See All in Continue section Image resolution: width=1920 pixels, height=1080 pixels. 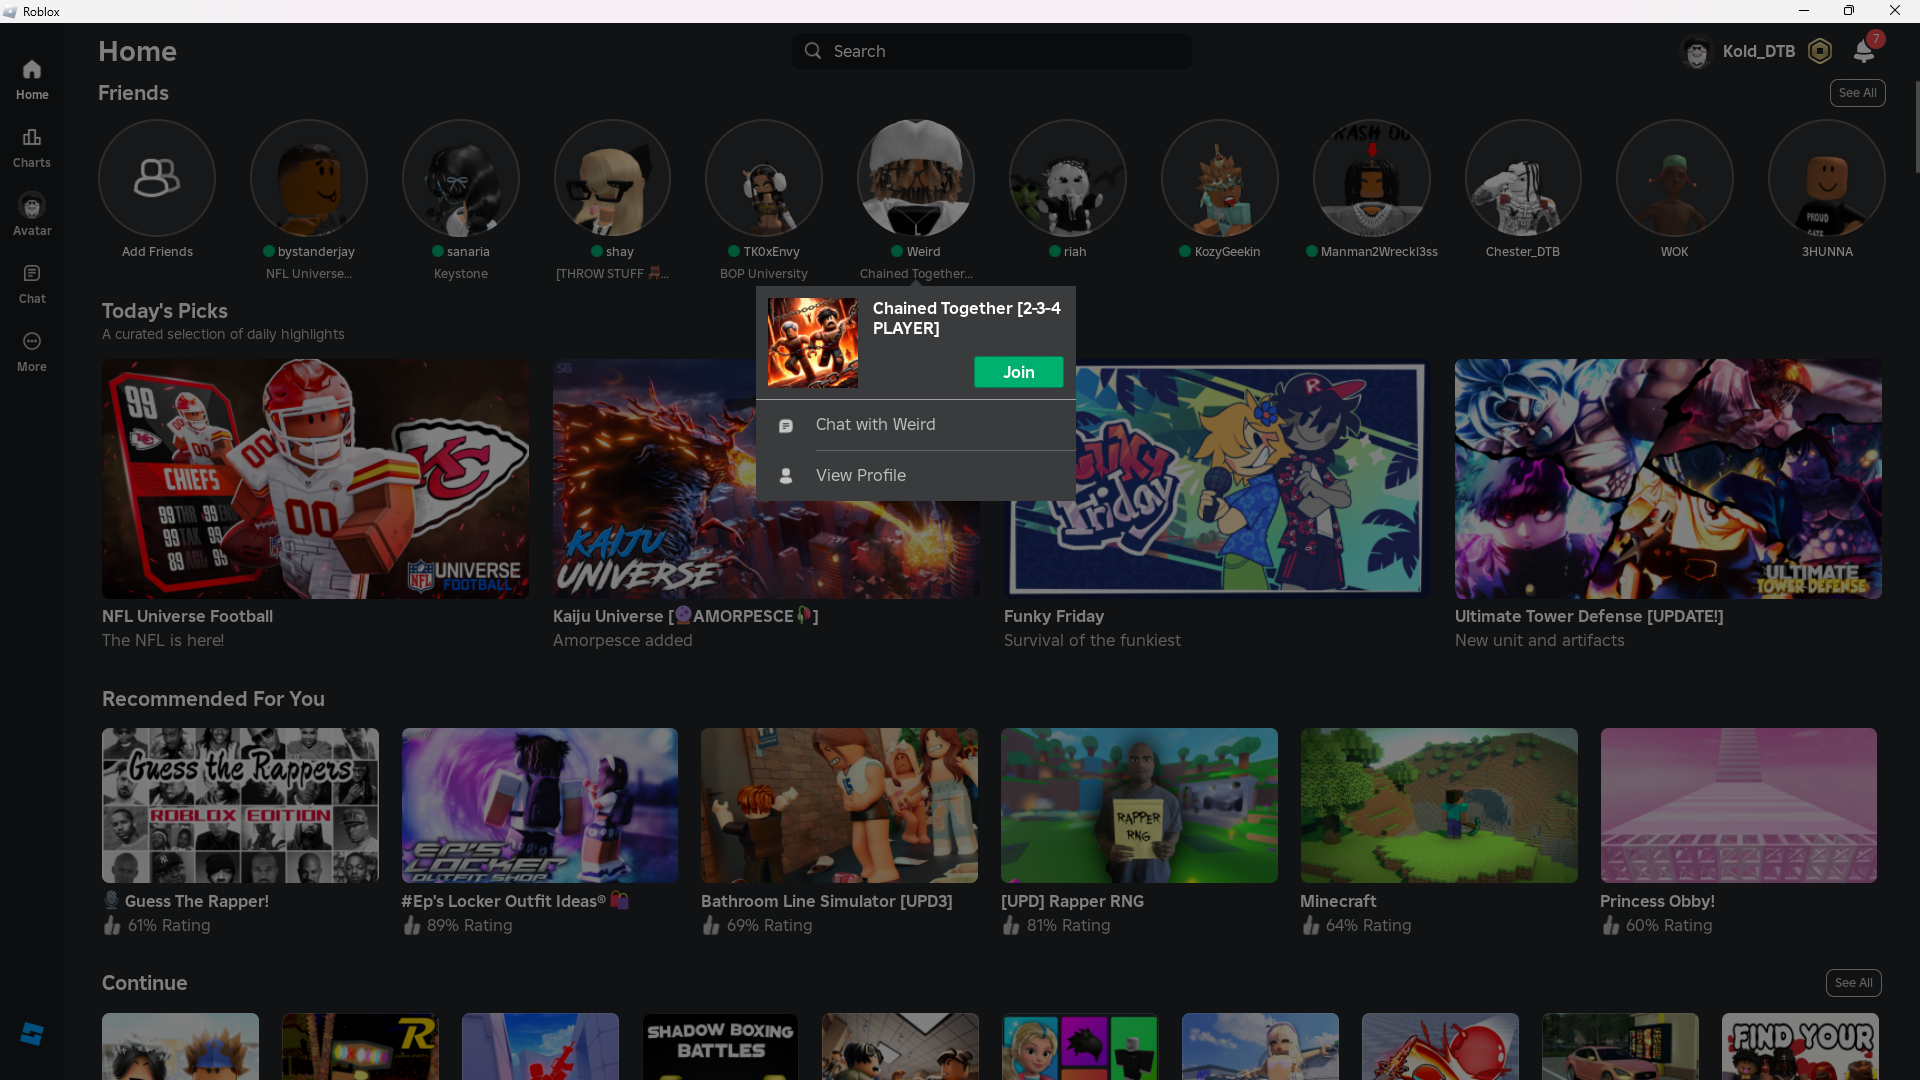click(1854, 983)
